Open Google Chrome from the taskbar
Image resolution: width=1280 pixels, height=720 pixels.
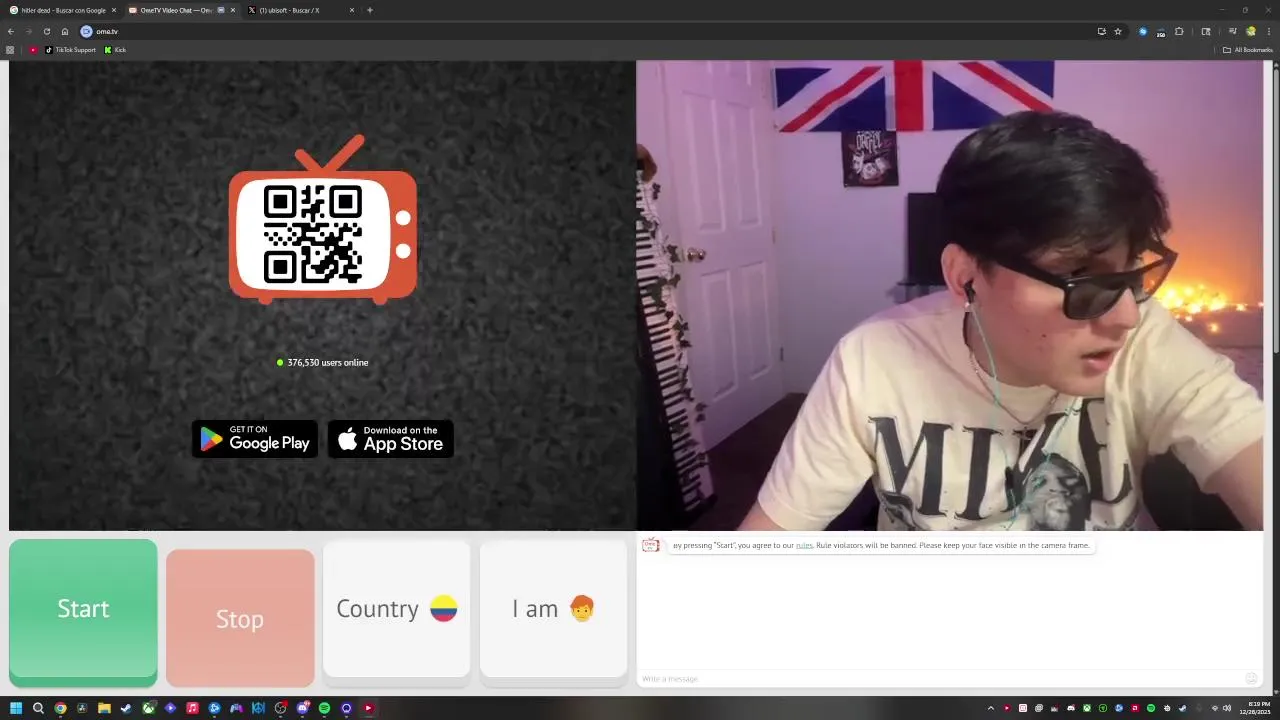click(60, 708)
